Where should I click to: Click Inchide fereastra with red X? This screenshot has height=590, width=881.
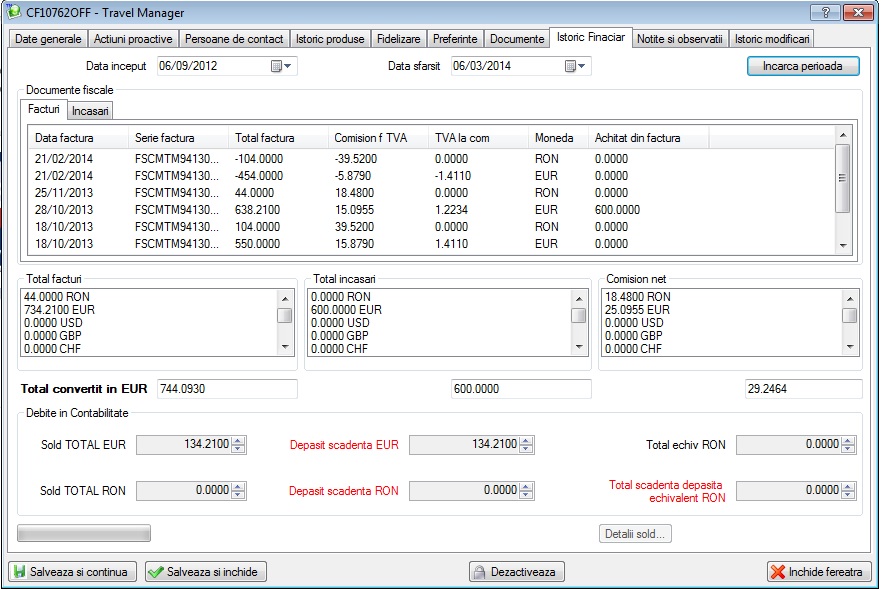coord(819,572)
